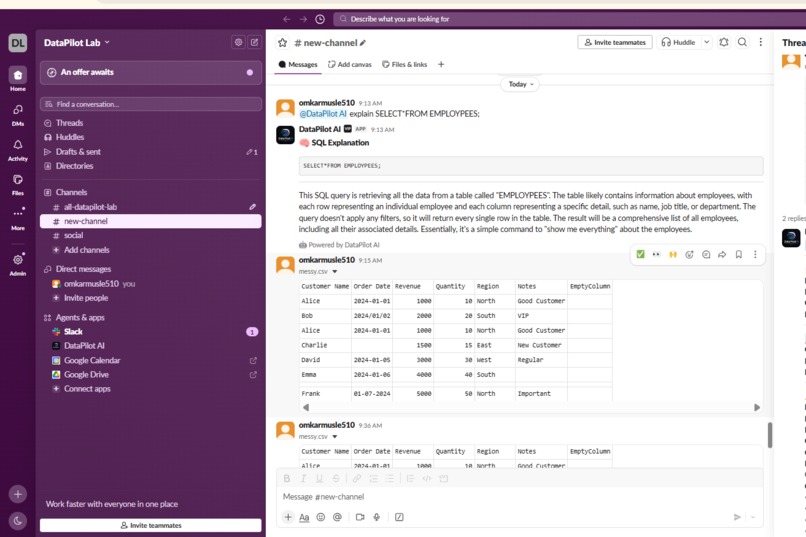Open emoji picker in composer
806x537 pixels.
(321, 517)
